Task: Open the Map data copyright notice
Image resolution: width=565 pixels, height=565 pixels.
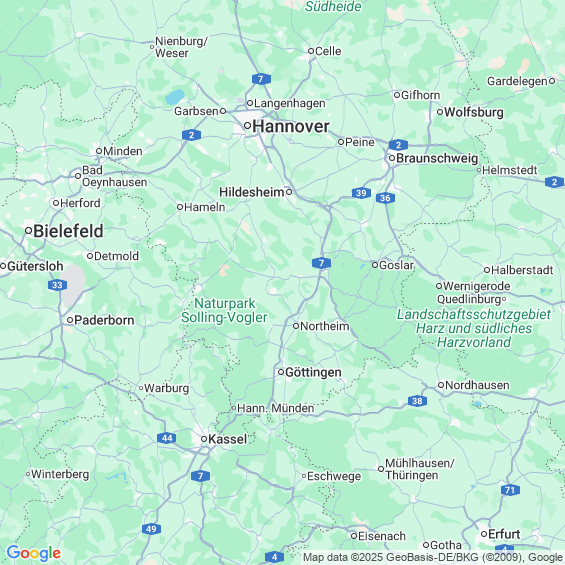Action: (x=433, y=558)
